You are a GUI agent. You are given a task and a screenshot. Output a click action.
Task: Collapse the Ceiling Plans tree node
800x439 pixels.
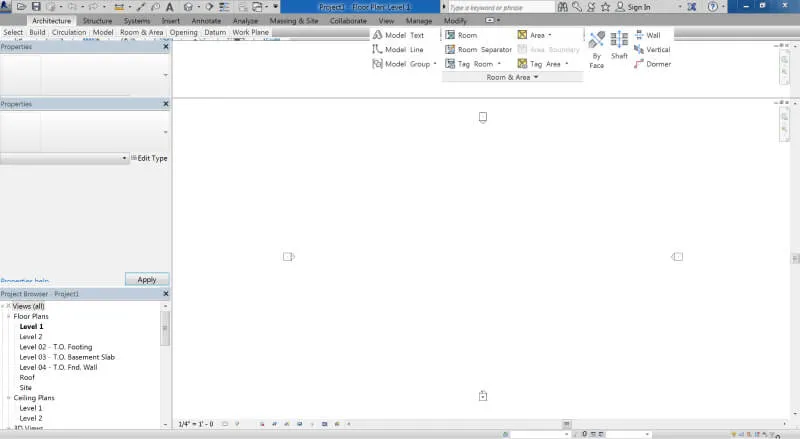point(8,398)
